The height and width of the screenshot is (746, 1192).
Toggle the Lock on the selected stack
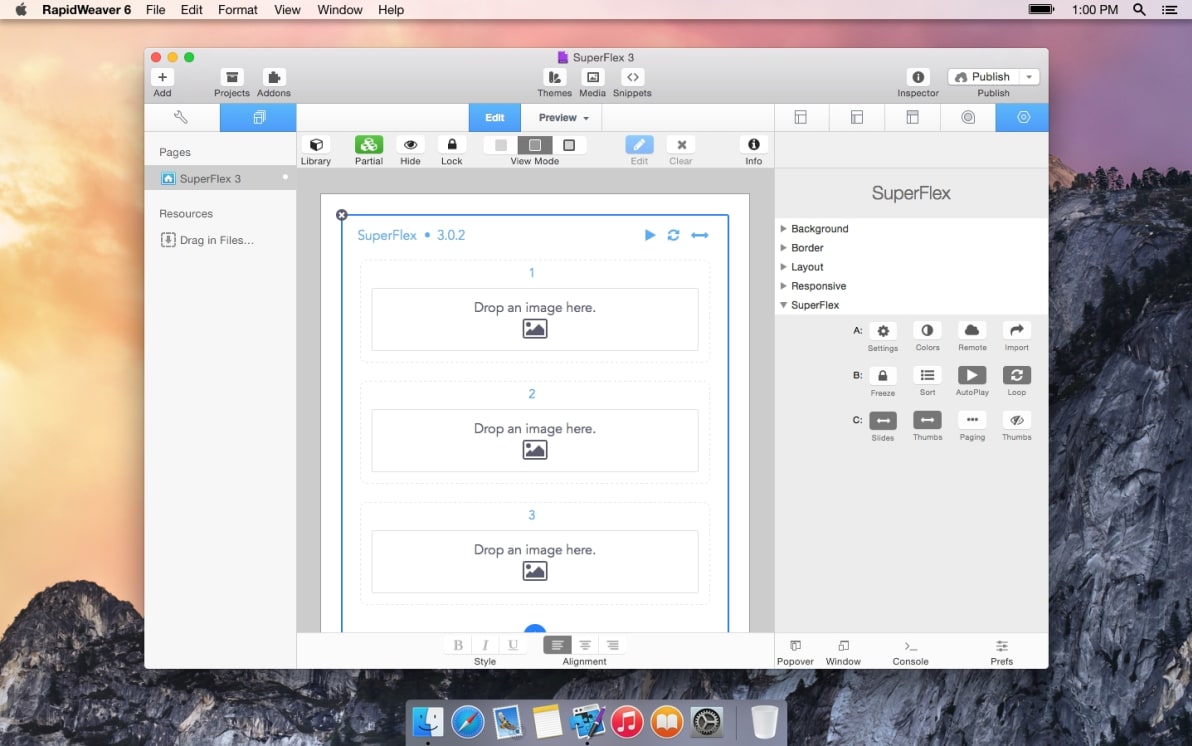click(x=452, y=144)
